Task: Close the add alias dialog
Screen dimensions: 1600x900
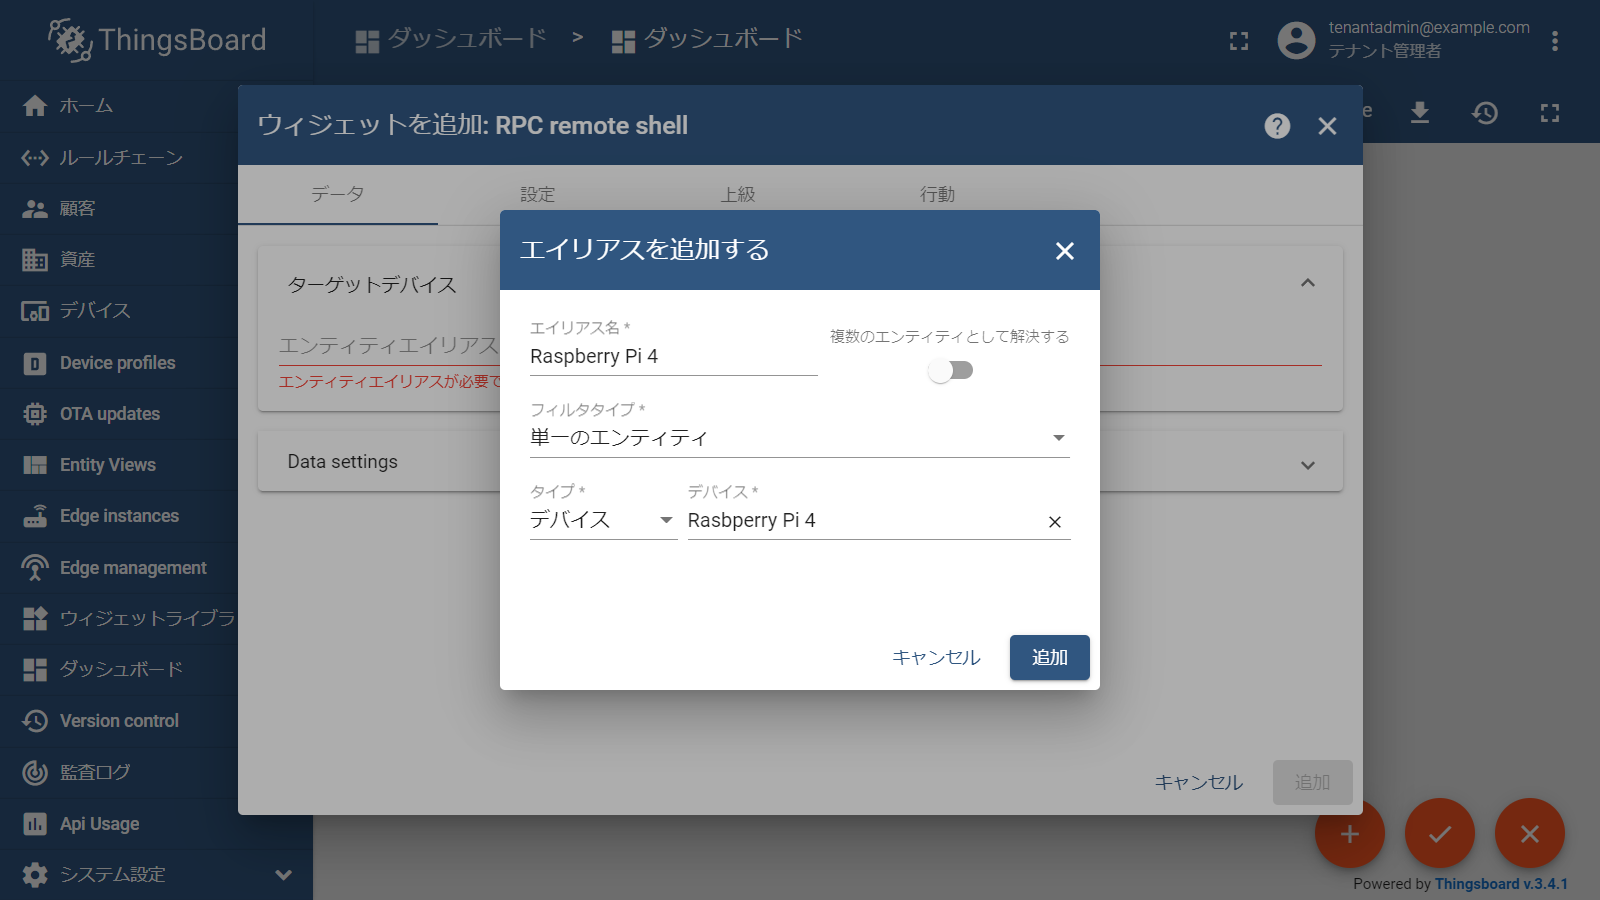Action: [x=1064, y=251]
